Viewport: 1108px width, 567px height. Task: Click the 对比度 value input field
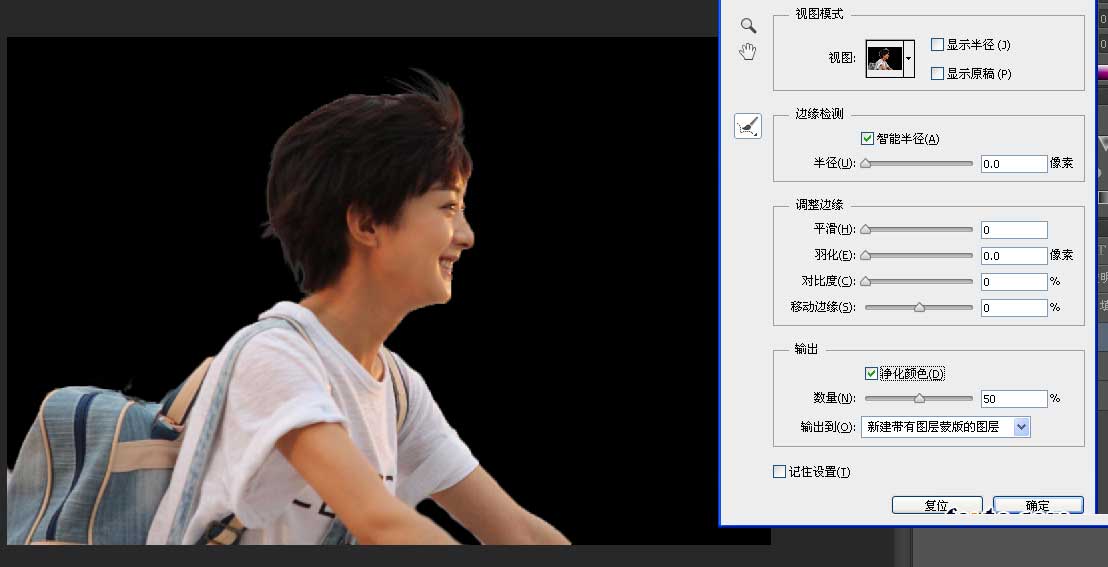point(1014,281)
